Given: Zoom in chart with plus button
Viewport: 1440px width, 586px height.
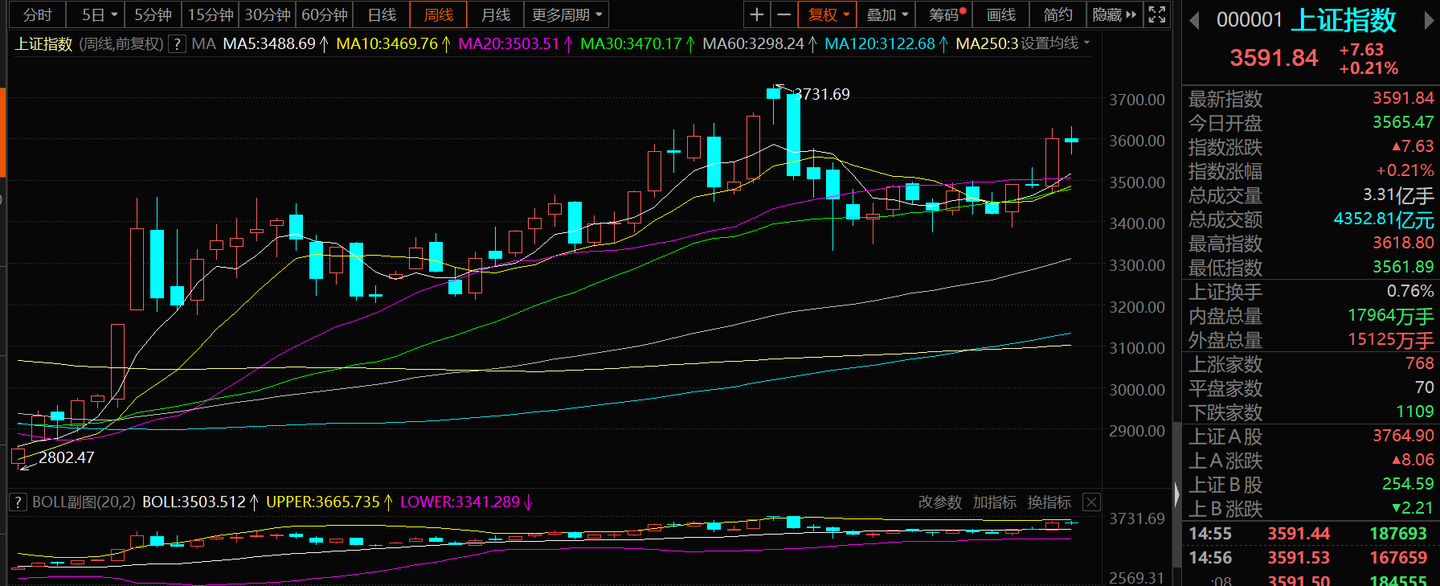Looking at the screenshot, I should click(x=757, y=15).
